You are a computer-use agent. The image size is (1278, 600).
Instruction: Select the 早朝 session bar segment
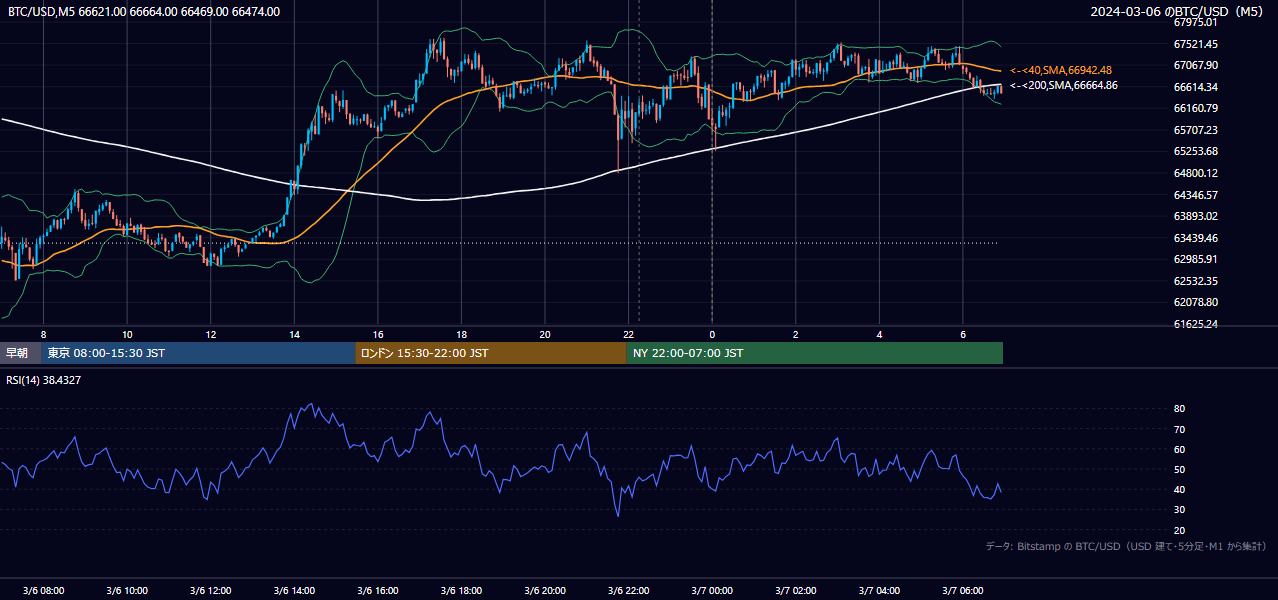pyautogui.click(x=20, y=353)
